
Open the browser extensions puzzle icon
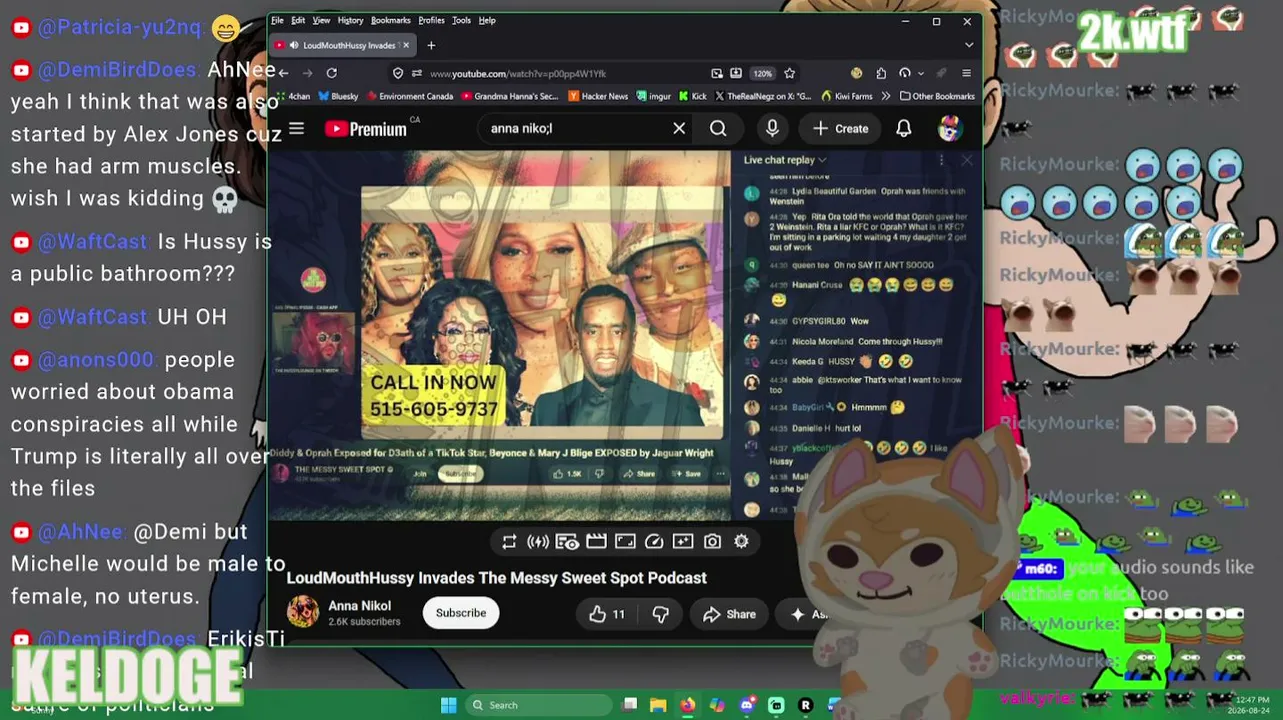coord(881,73)
